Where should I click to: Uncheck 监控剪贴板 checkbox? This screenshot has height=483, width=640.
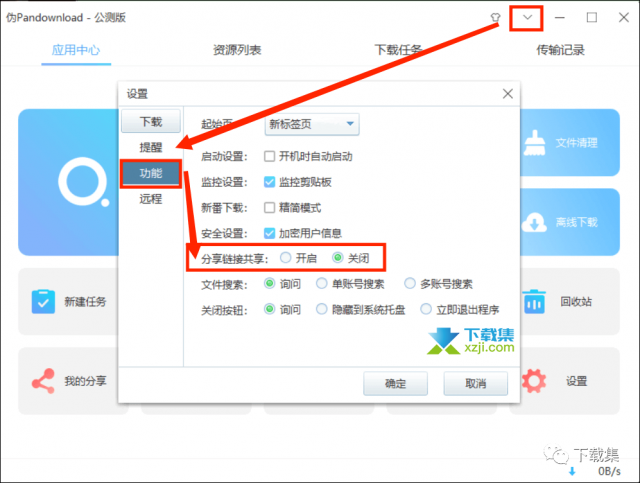click(269, 182)
